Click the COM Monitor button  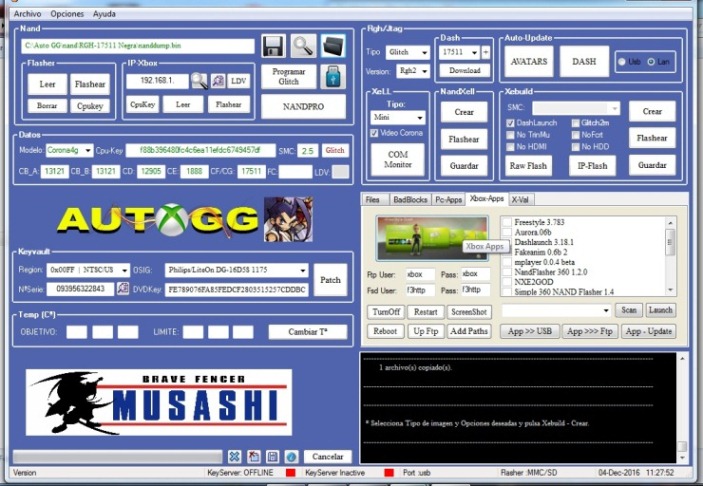pyautogui.click(x=398, y=160)
